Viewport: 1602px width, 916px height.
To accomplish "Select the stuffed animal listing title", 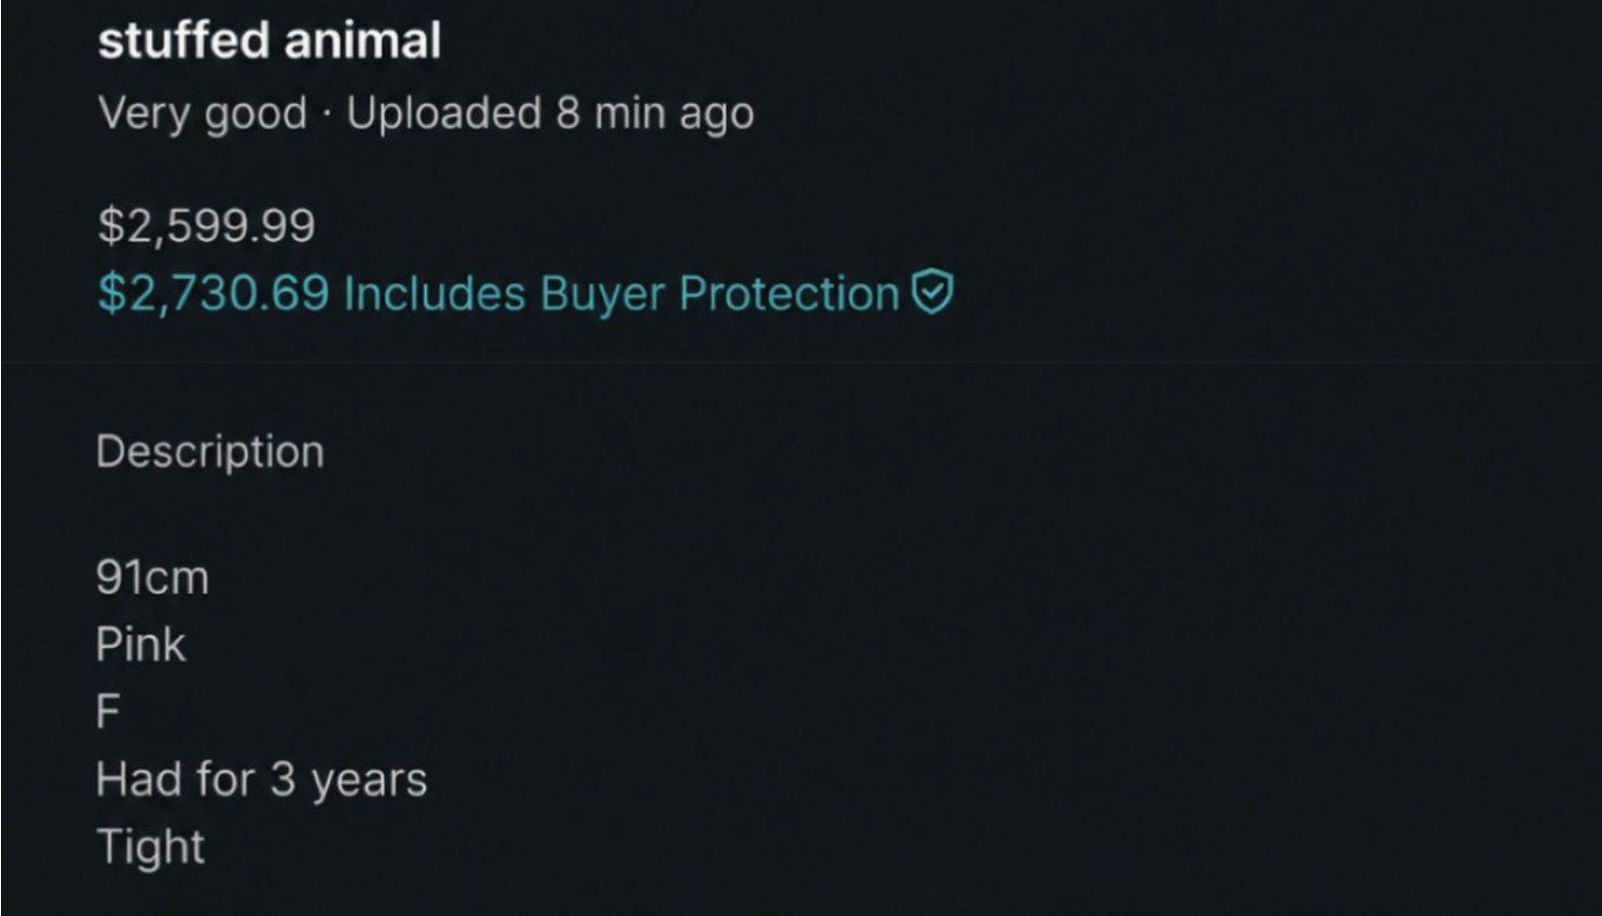I will coord(270,41).
